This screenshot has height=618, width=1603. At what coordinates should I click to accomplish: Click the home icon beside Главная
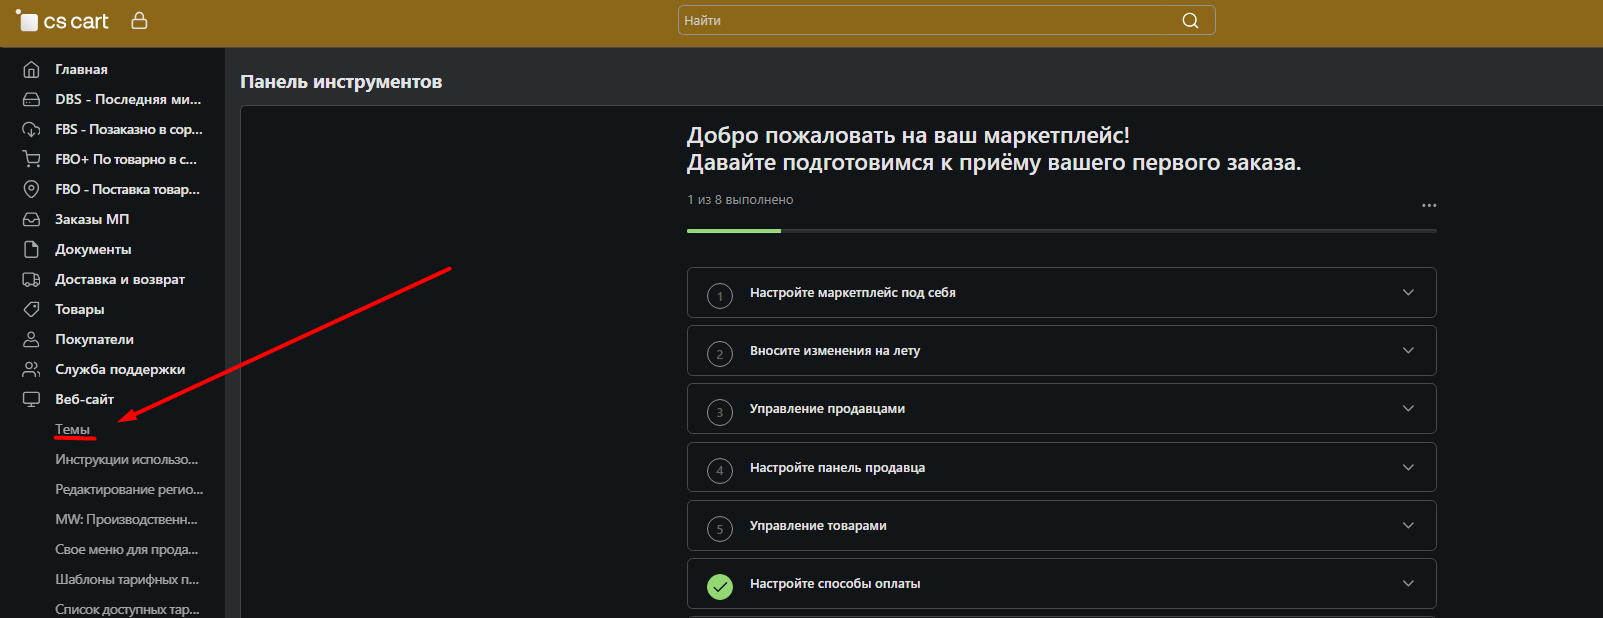tap(32, 69)
